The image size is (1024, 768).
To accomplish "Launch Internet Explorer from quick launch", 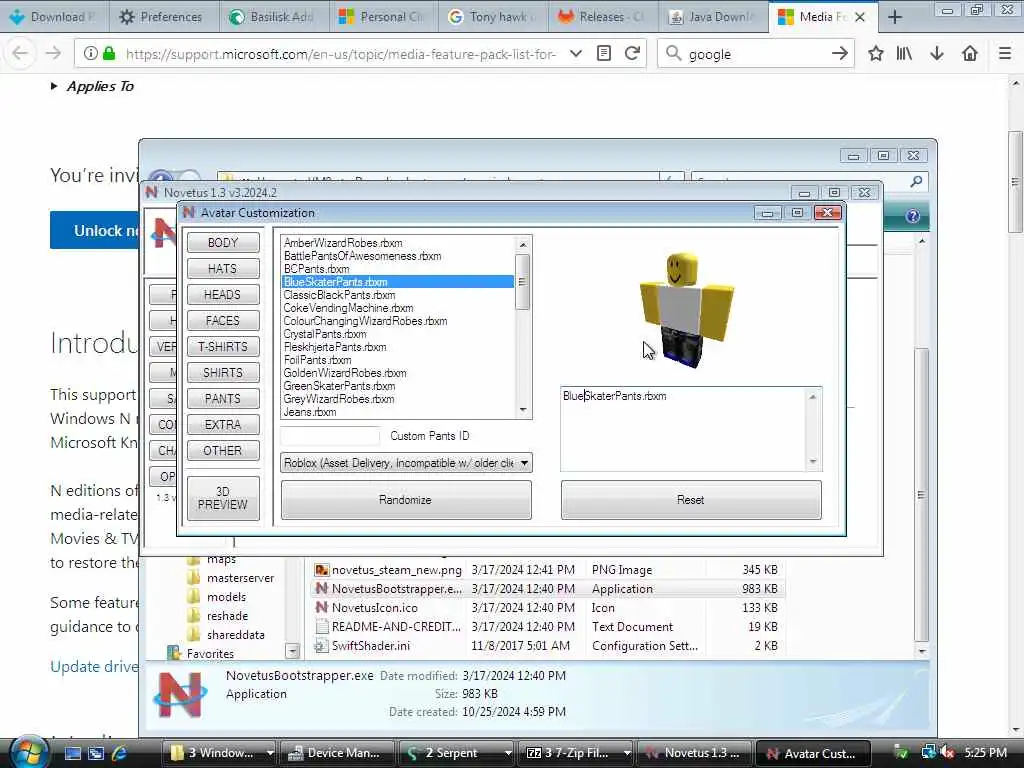I will point(120,753).
